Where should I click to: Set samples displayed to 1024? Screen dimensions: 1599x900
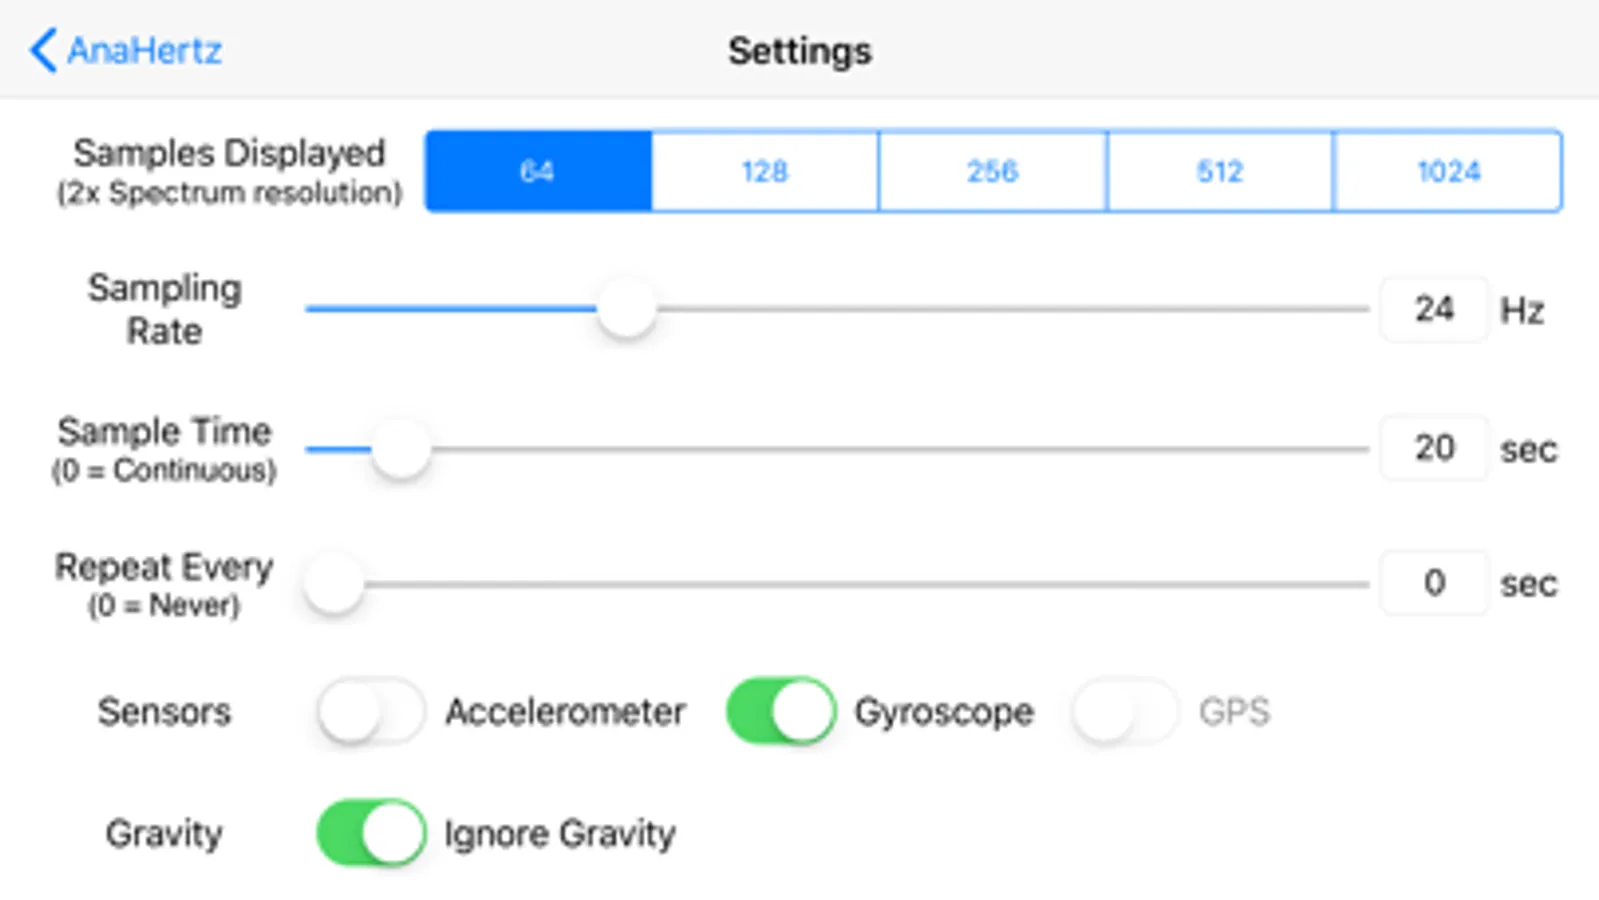point(1447,171)
